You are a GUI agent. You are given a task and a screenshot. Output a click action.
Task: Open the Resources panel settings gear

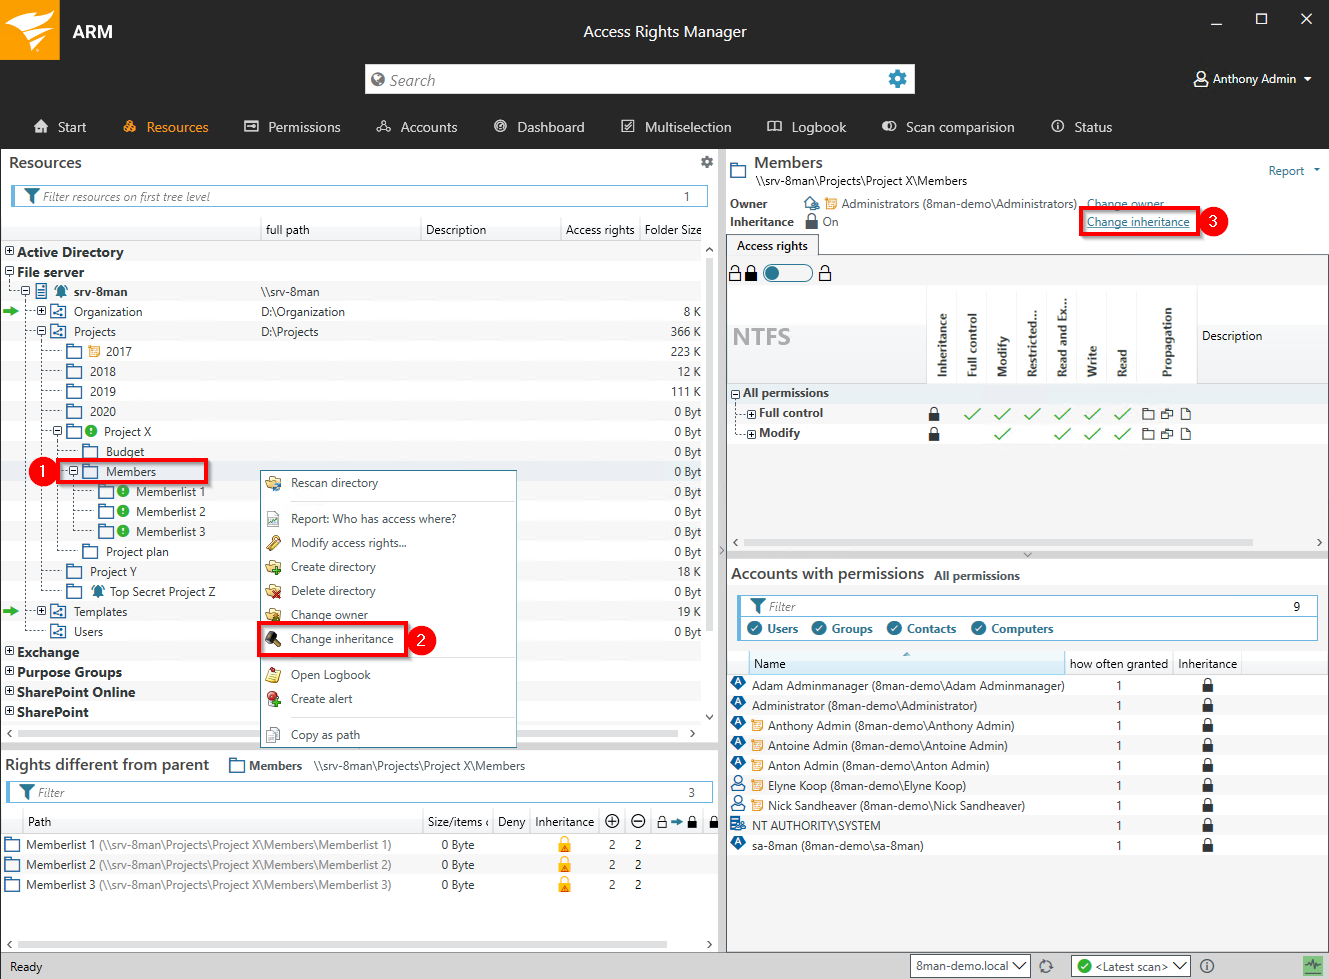coord(707,162)
